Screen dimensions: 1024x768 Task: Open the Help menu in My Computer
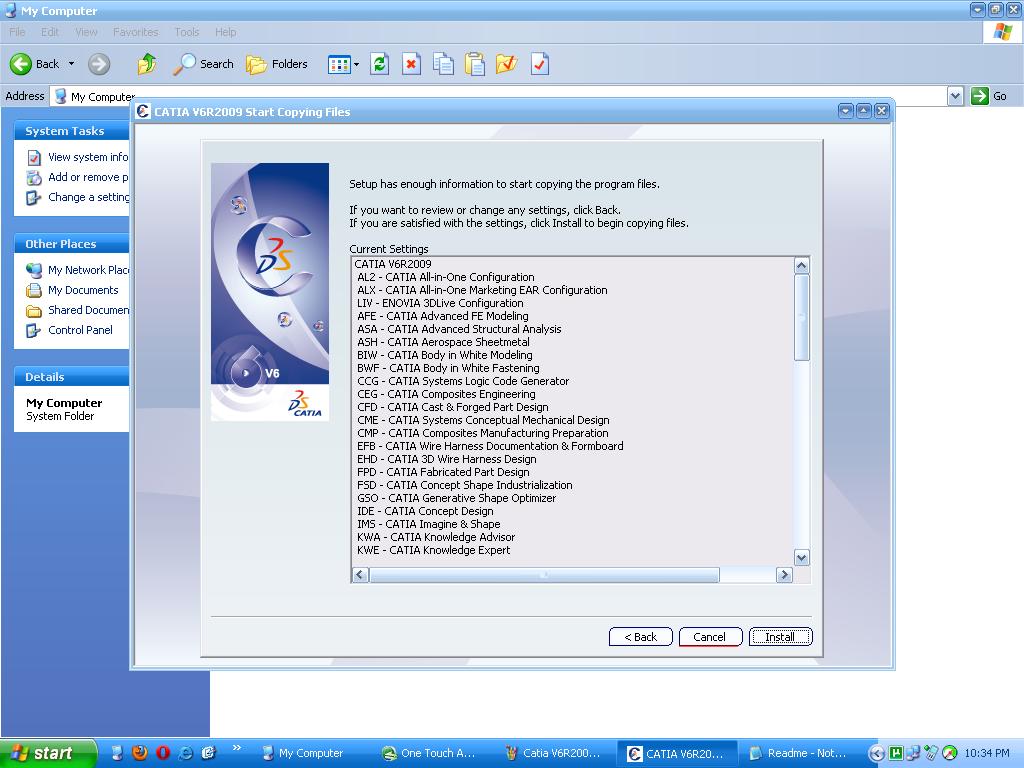226,32
